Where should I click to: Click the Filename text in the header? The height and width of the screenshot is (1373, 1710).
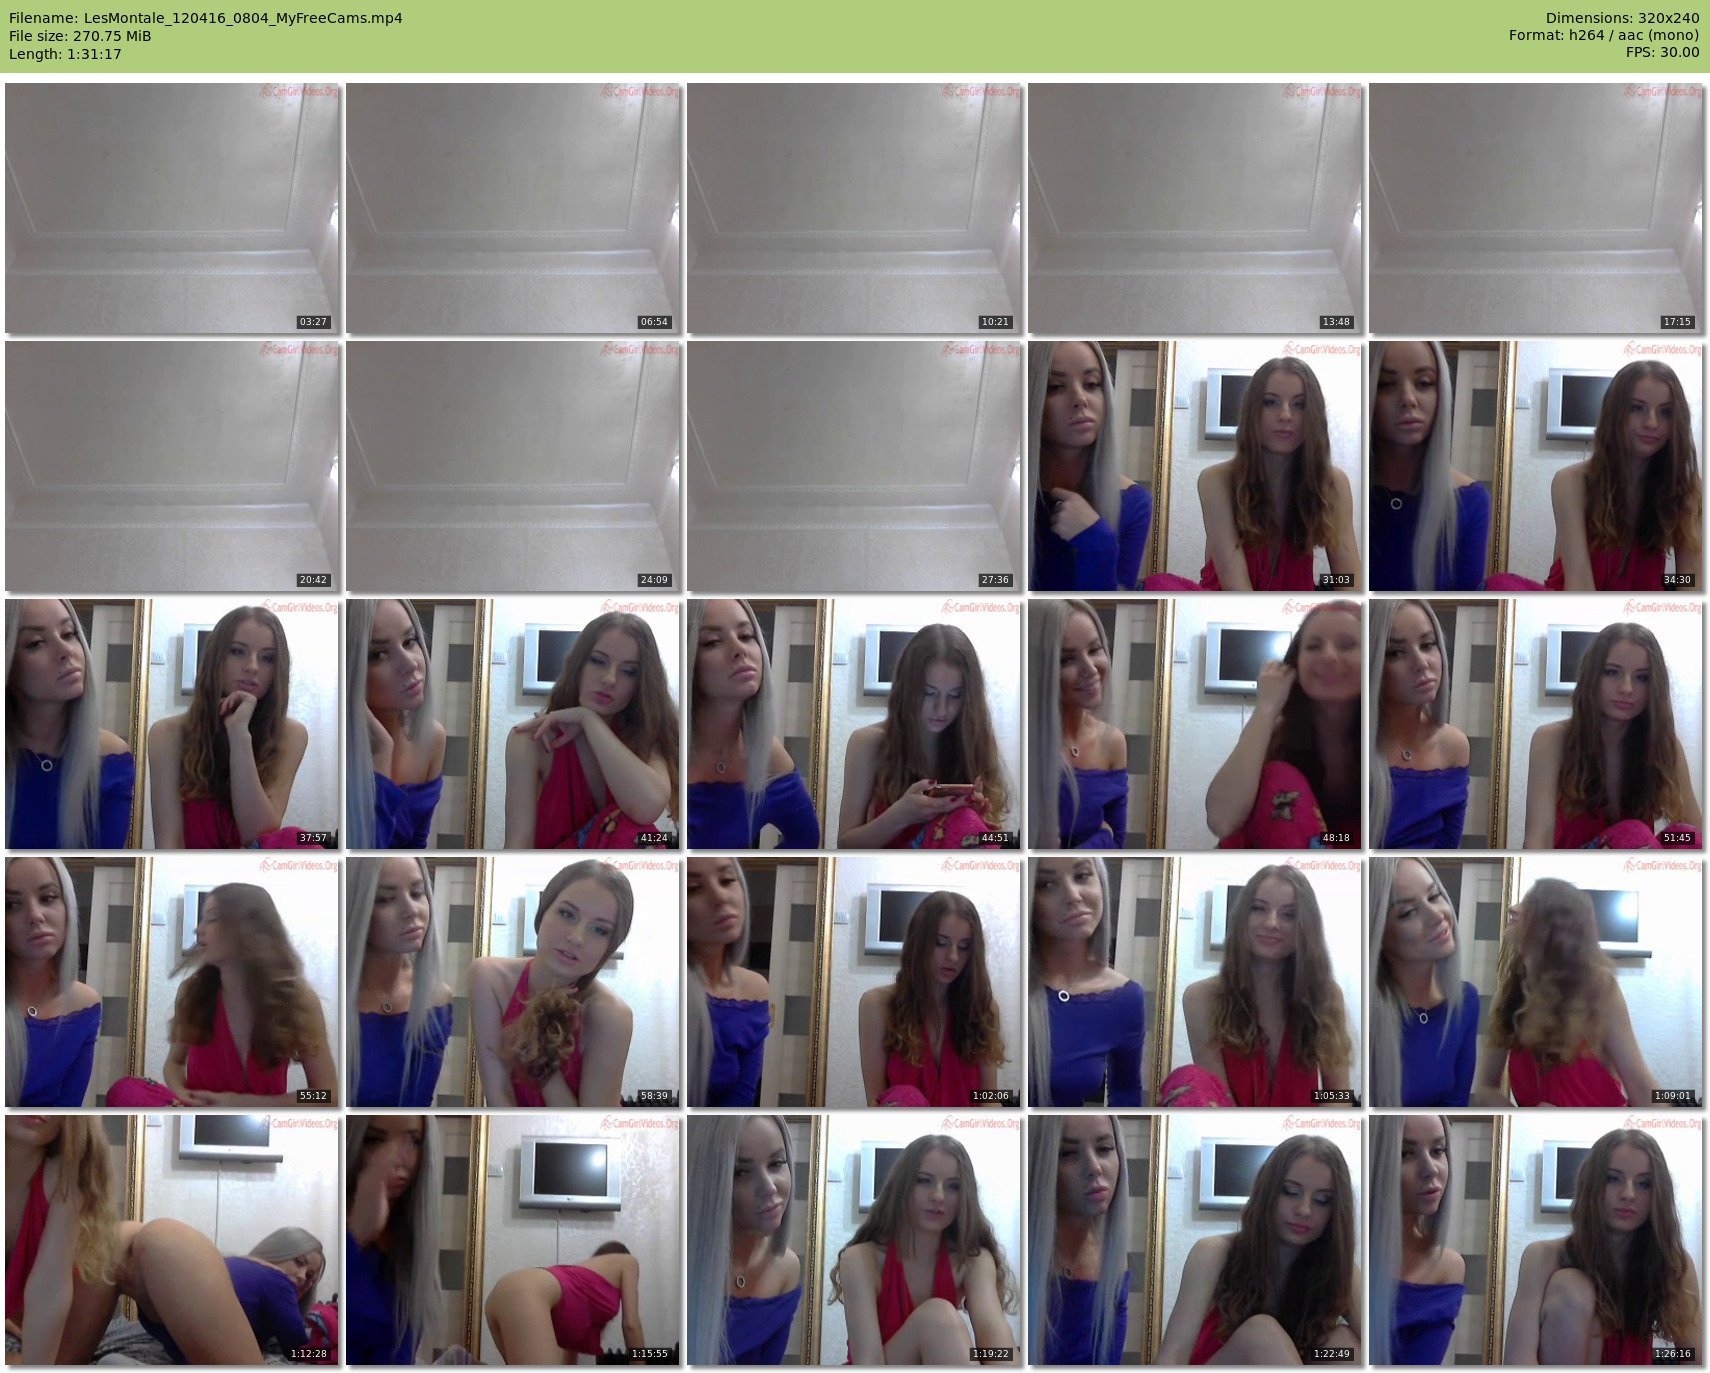tap(206, 18)
